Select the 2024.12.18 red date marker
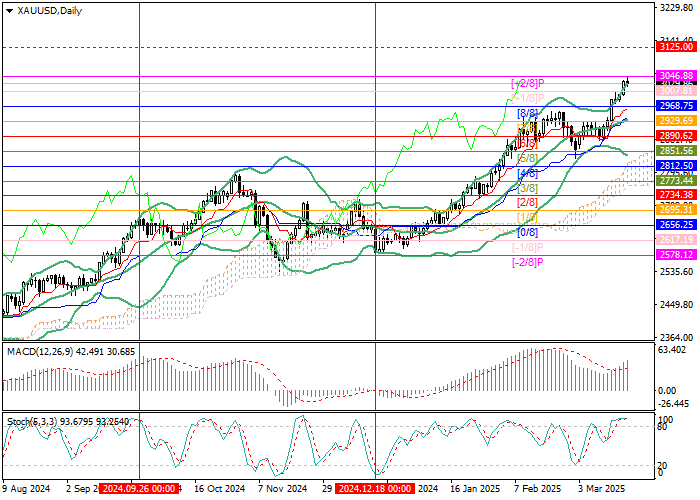The width and height of the screenshot is (700, 500). tap(375, 490)
